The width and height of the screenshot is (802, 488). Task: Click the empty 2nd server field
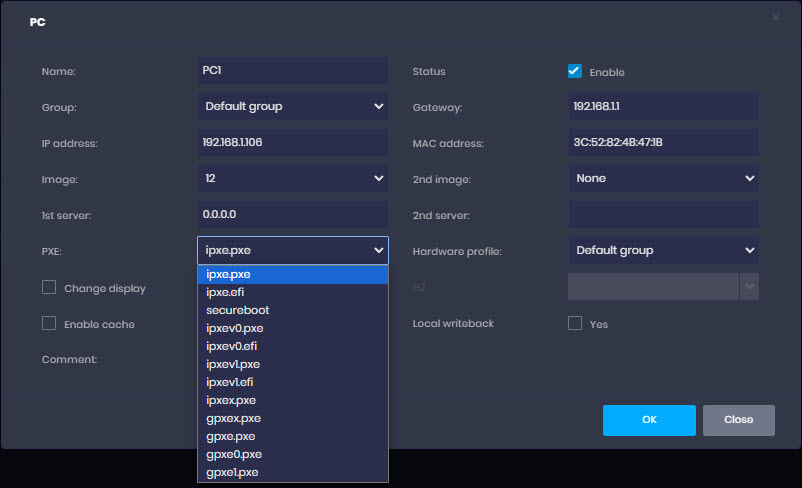663,215
